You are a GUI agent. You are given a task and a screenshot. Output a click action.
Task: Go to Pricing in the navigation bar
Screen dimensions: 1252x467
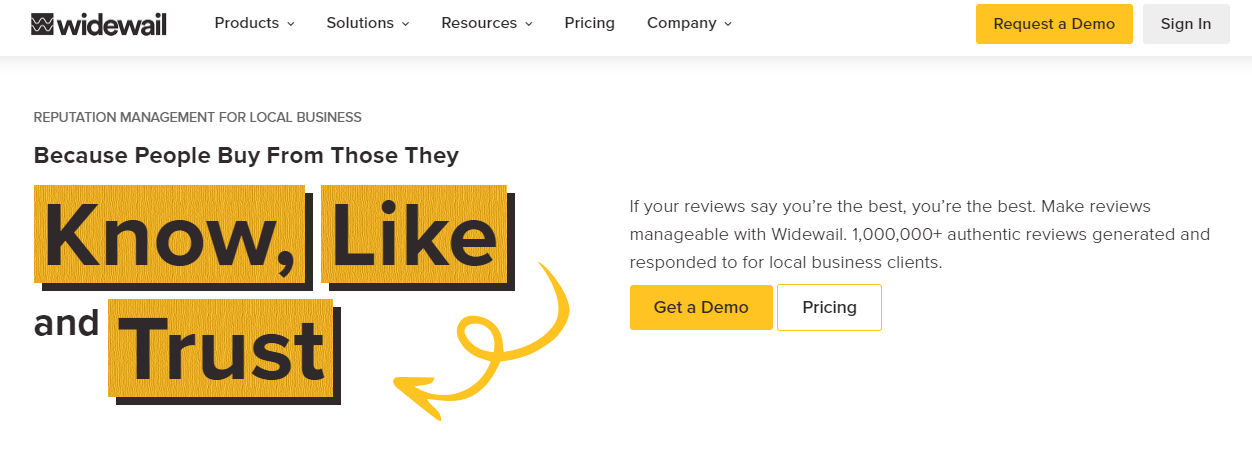click(589, 23)
